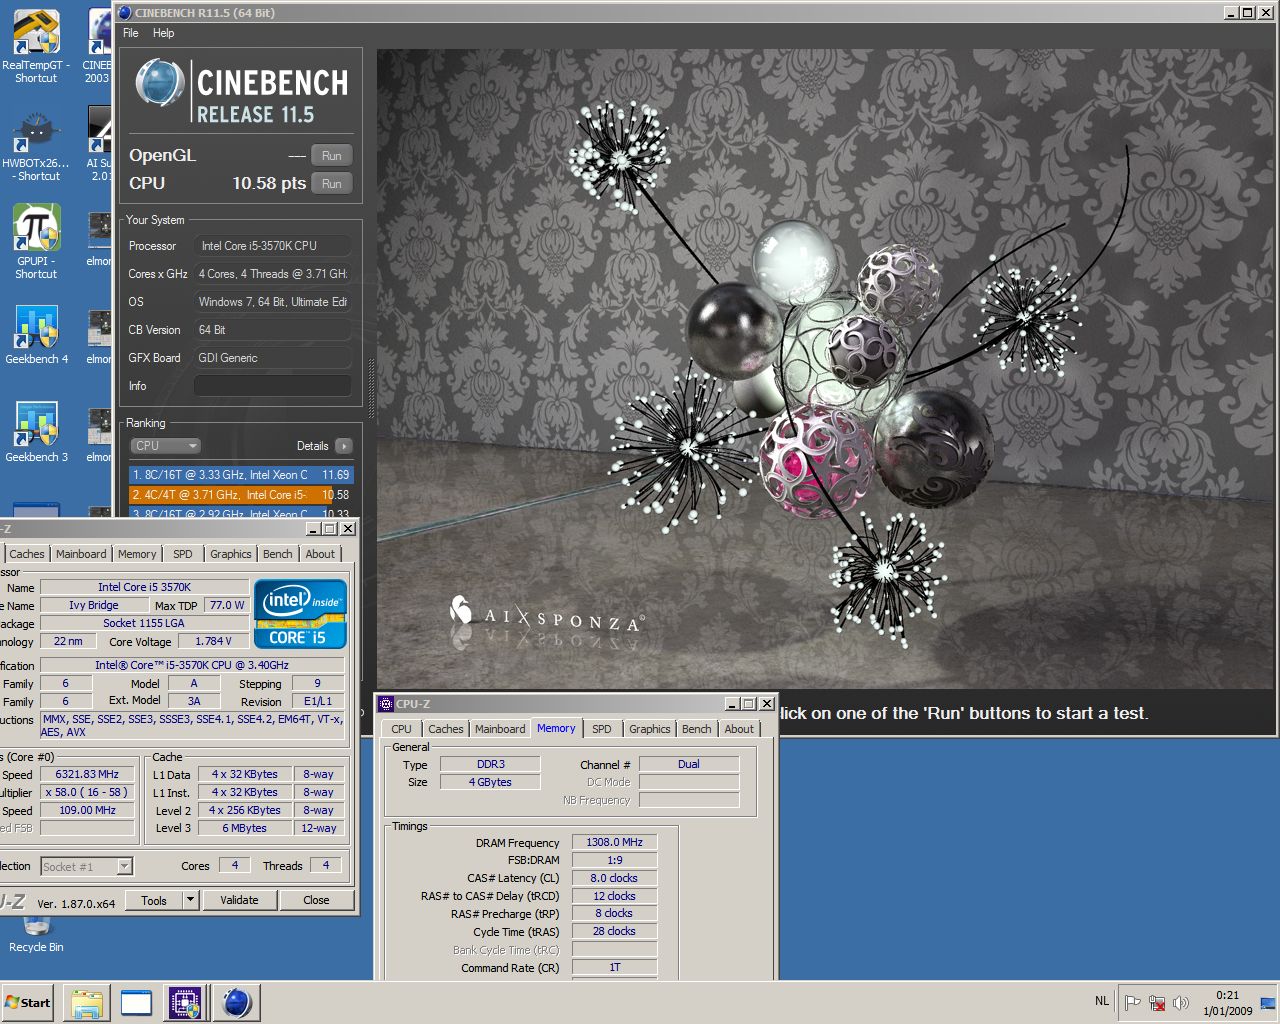Run the OpenGL benchmark
Viewport: 1280px width, 1024px height.
[x=331, y=156]
